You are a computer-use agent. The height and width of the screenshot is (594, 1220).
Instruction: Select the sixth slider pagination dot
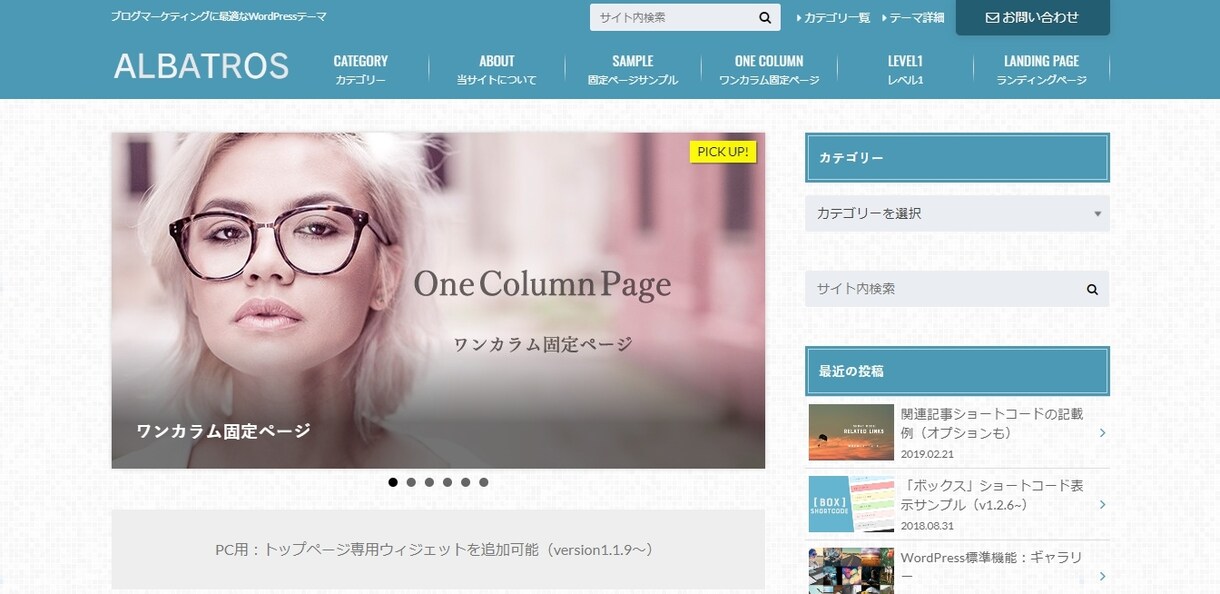point(483,482)
